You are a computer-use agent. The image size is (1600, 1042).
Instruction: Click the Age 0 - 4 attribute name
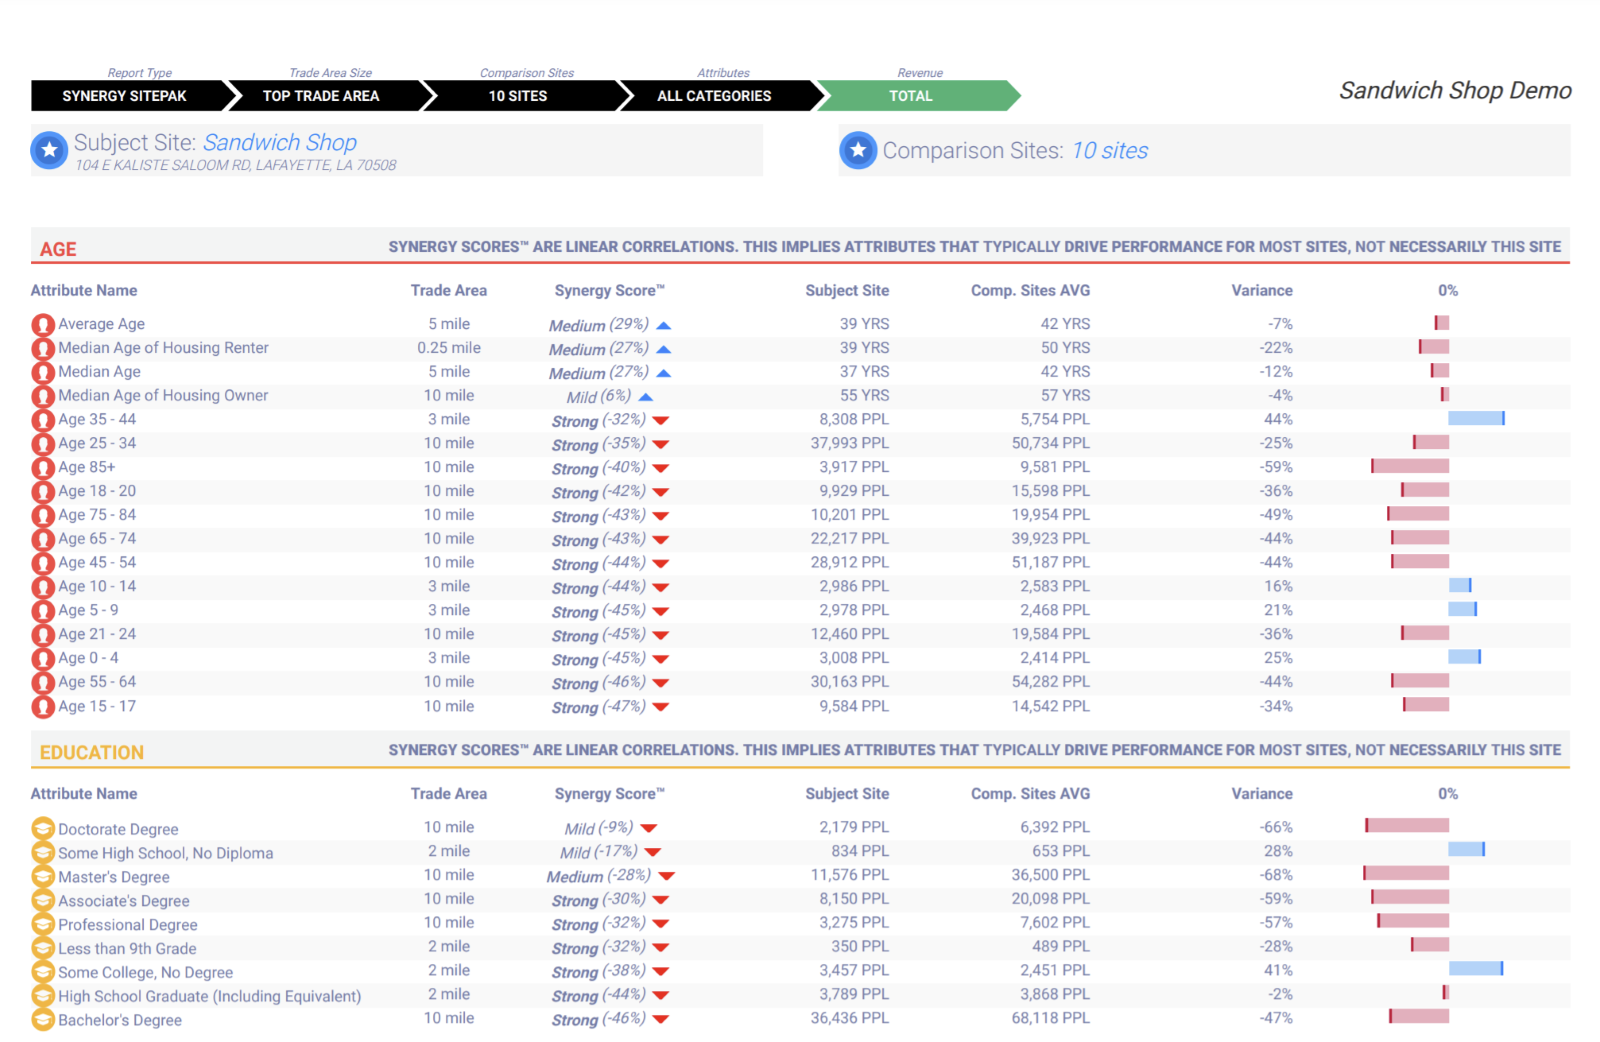(x=88, y=658)
